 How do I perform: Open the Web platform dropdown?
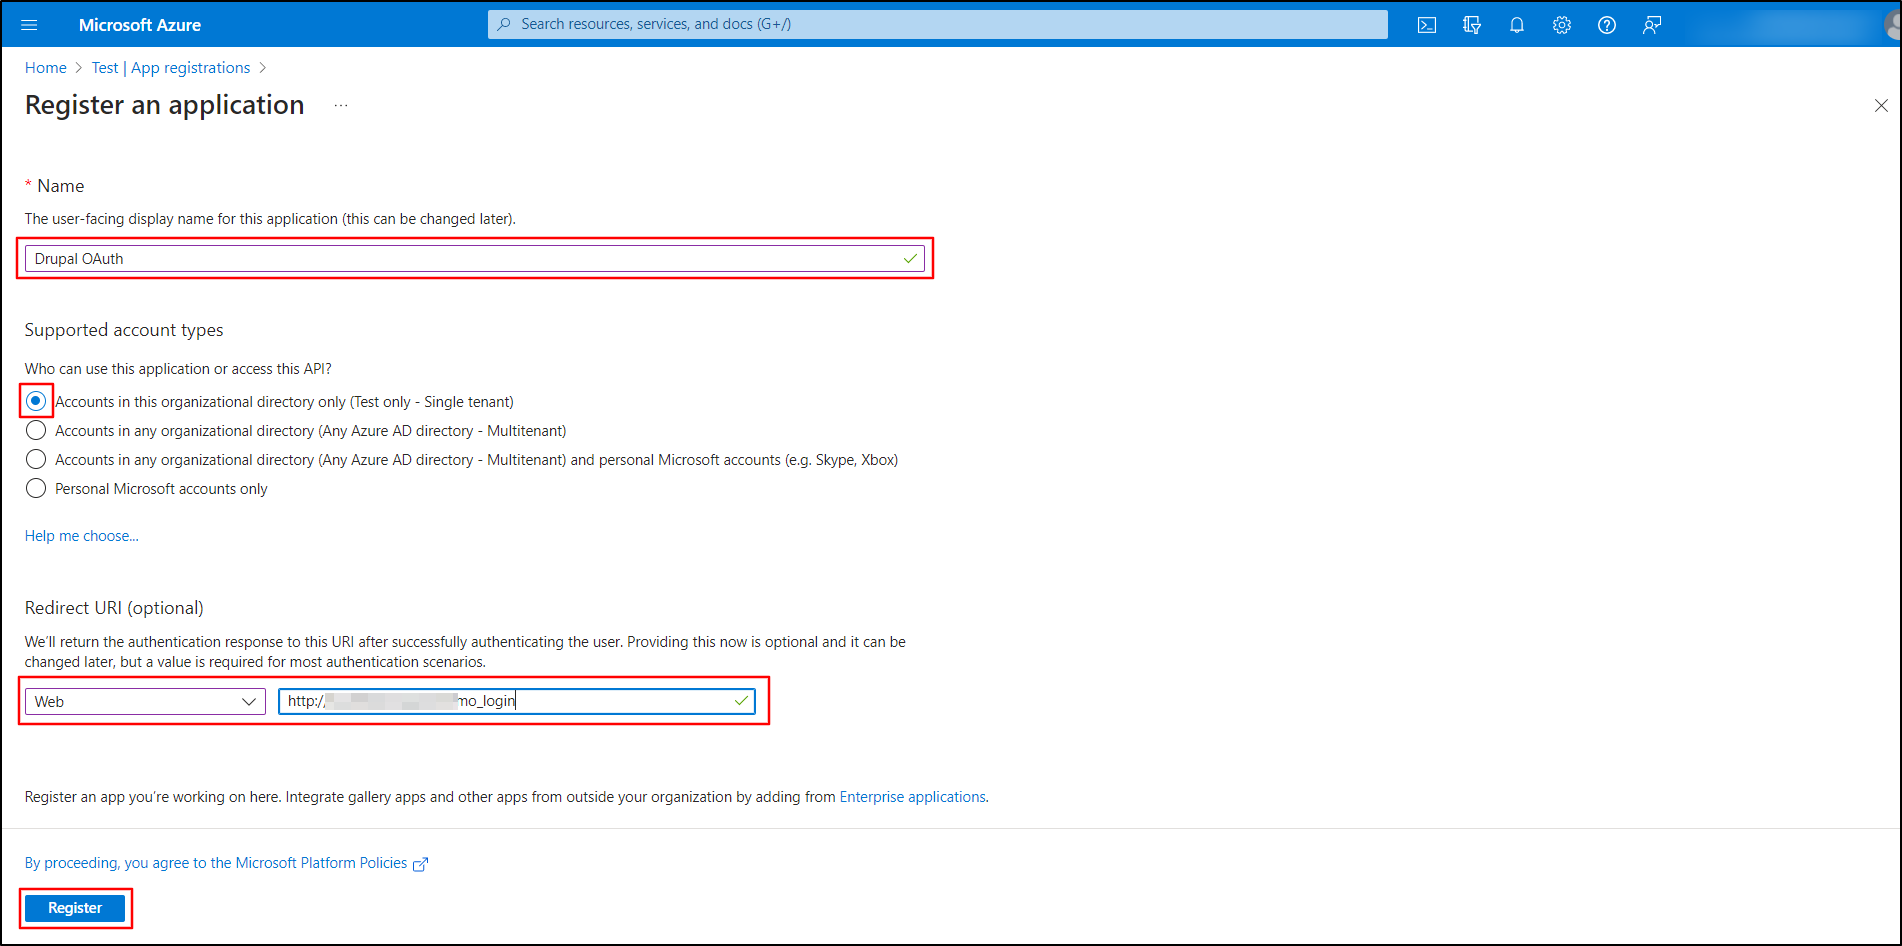[144, 701]
